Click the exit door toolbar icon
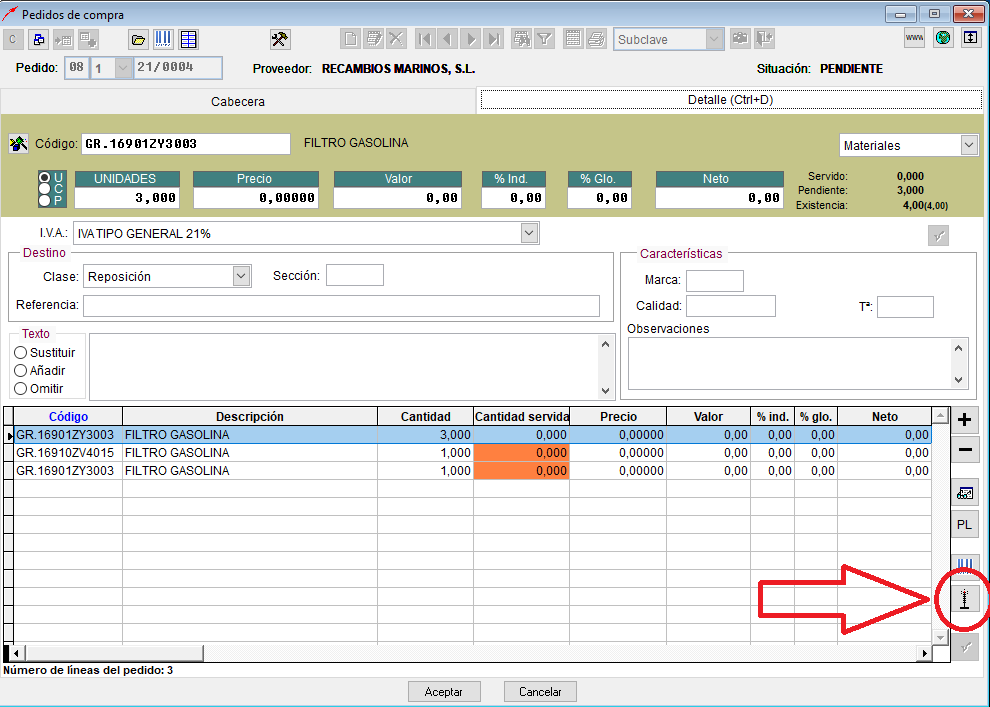This screenshot has width=990, height=707. click(x=765, y=39)
